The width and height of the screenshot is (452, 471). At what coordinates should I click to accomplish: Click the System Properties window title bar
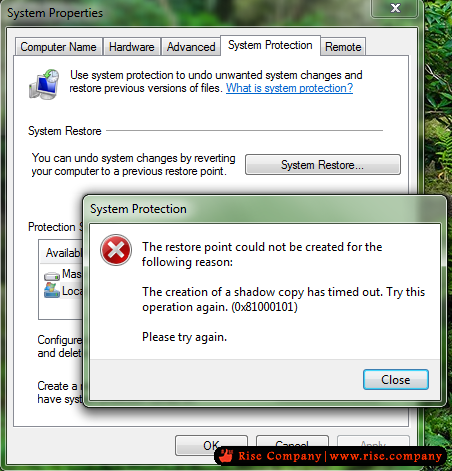187,13
